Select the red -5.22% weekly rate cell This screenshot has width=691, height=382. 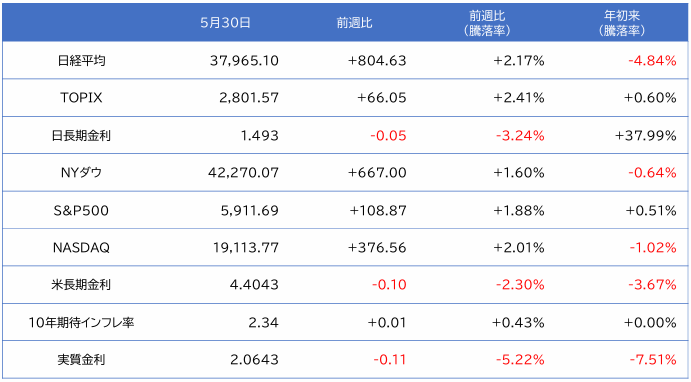click(x=520, y=360)
